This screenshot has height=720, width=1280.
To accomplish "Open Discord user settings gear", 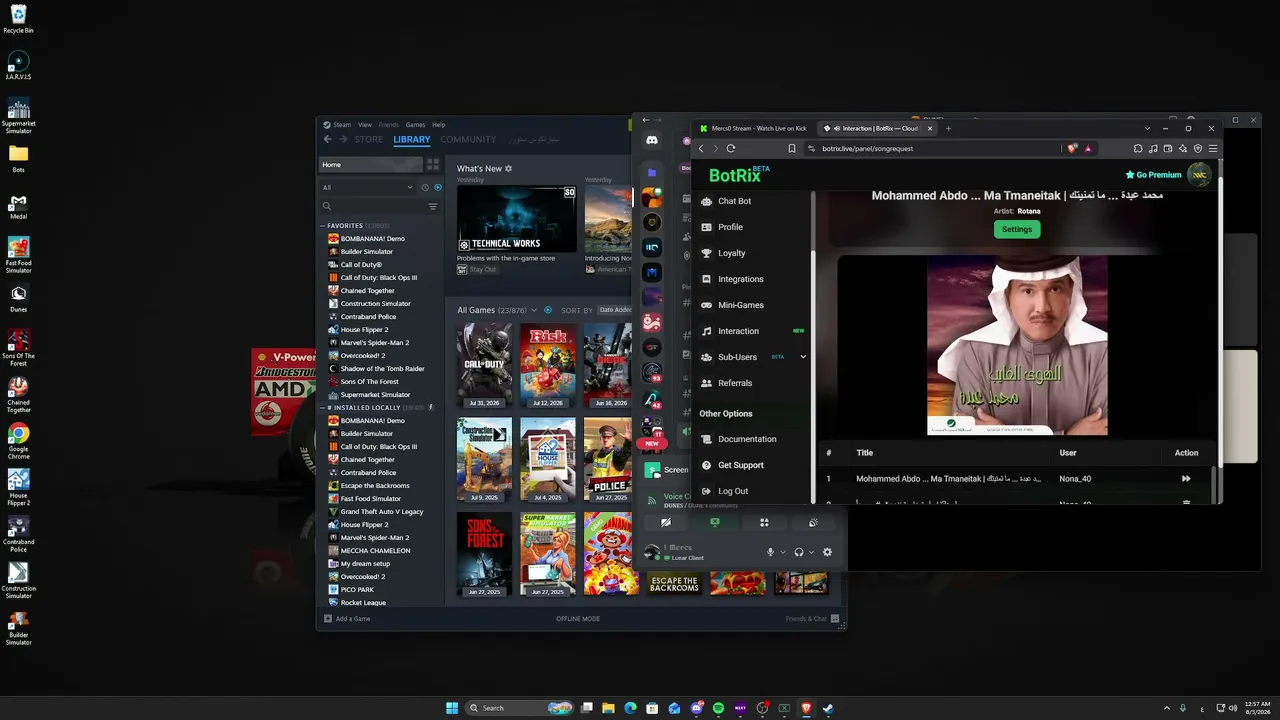I will pos(827,552).
